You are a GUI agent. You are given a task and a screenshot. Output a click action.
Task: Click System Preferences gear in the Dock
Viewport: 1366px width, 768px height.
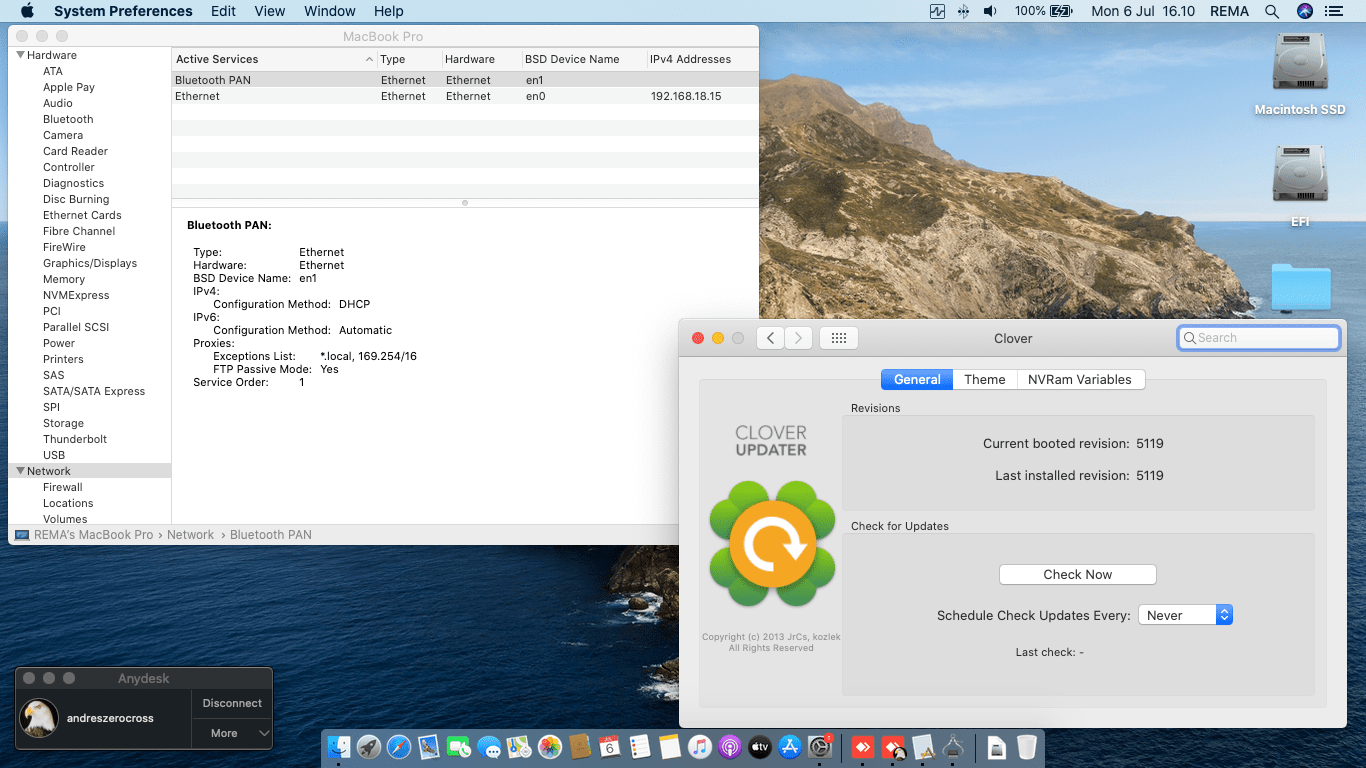[820, 747]
